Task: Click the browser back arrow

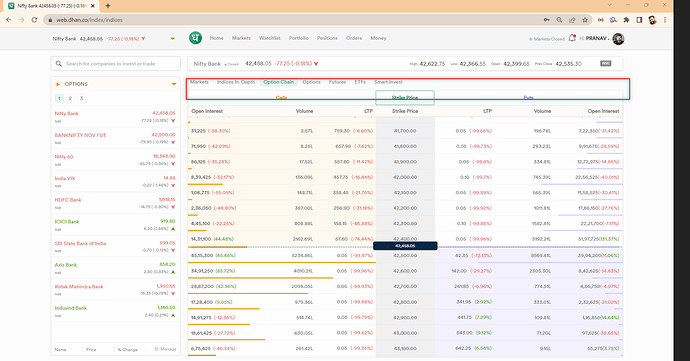Action: pyautogui.click(x=9, y=20)
